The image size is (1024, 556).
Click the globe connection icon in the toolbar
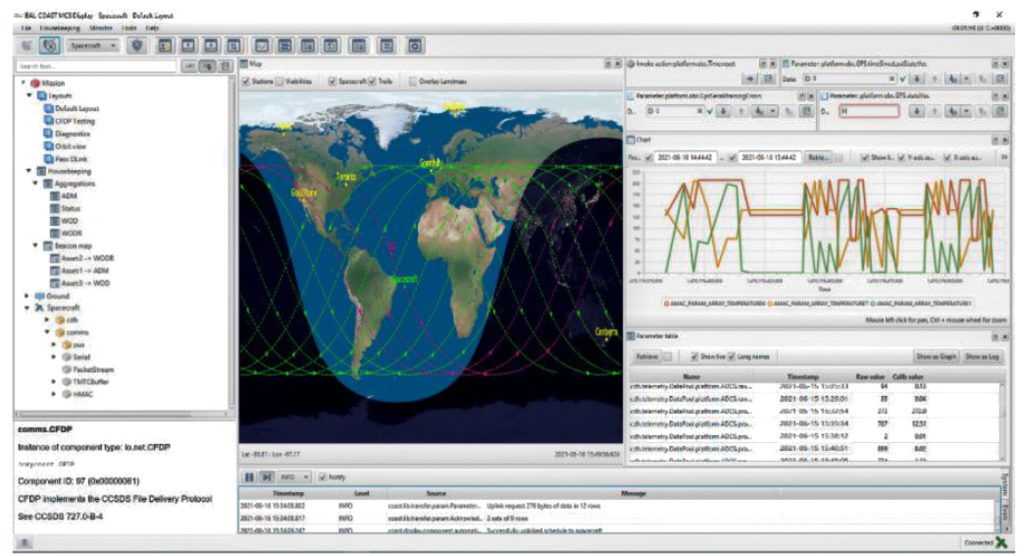49,45
